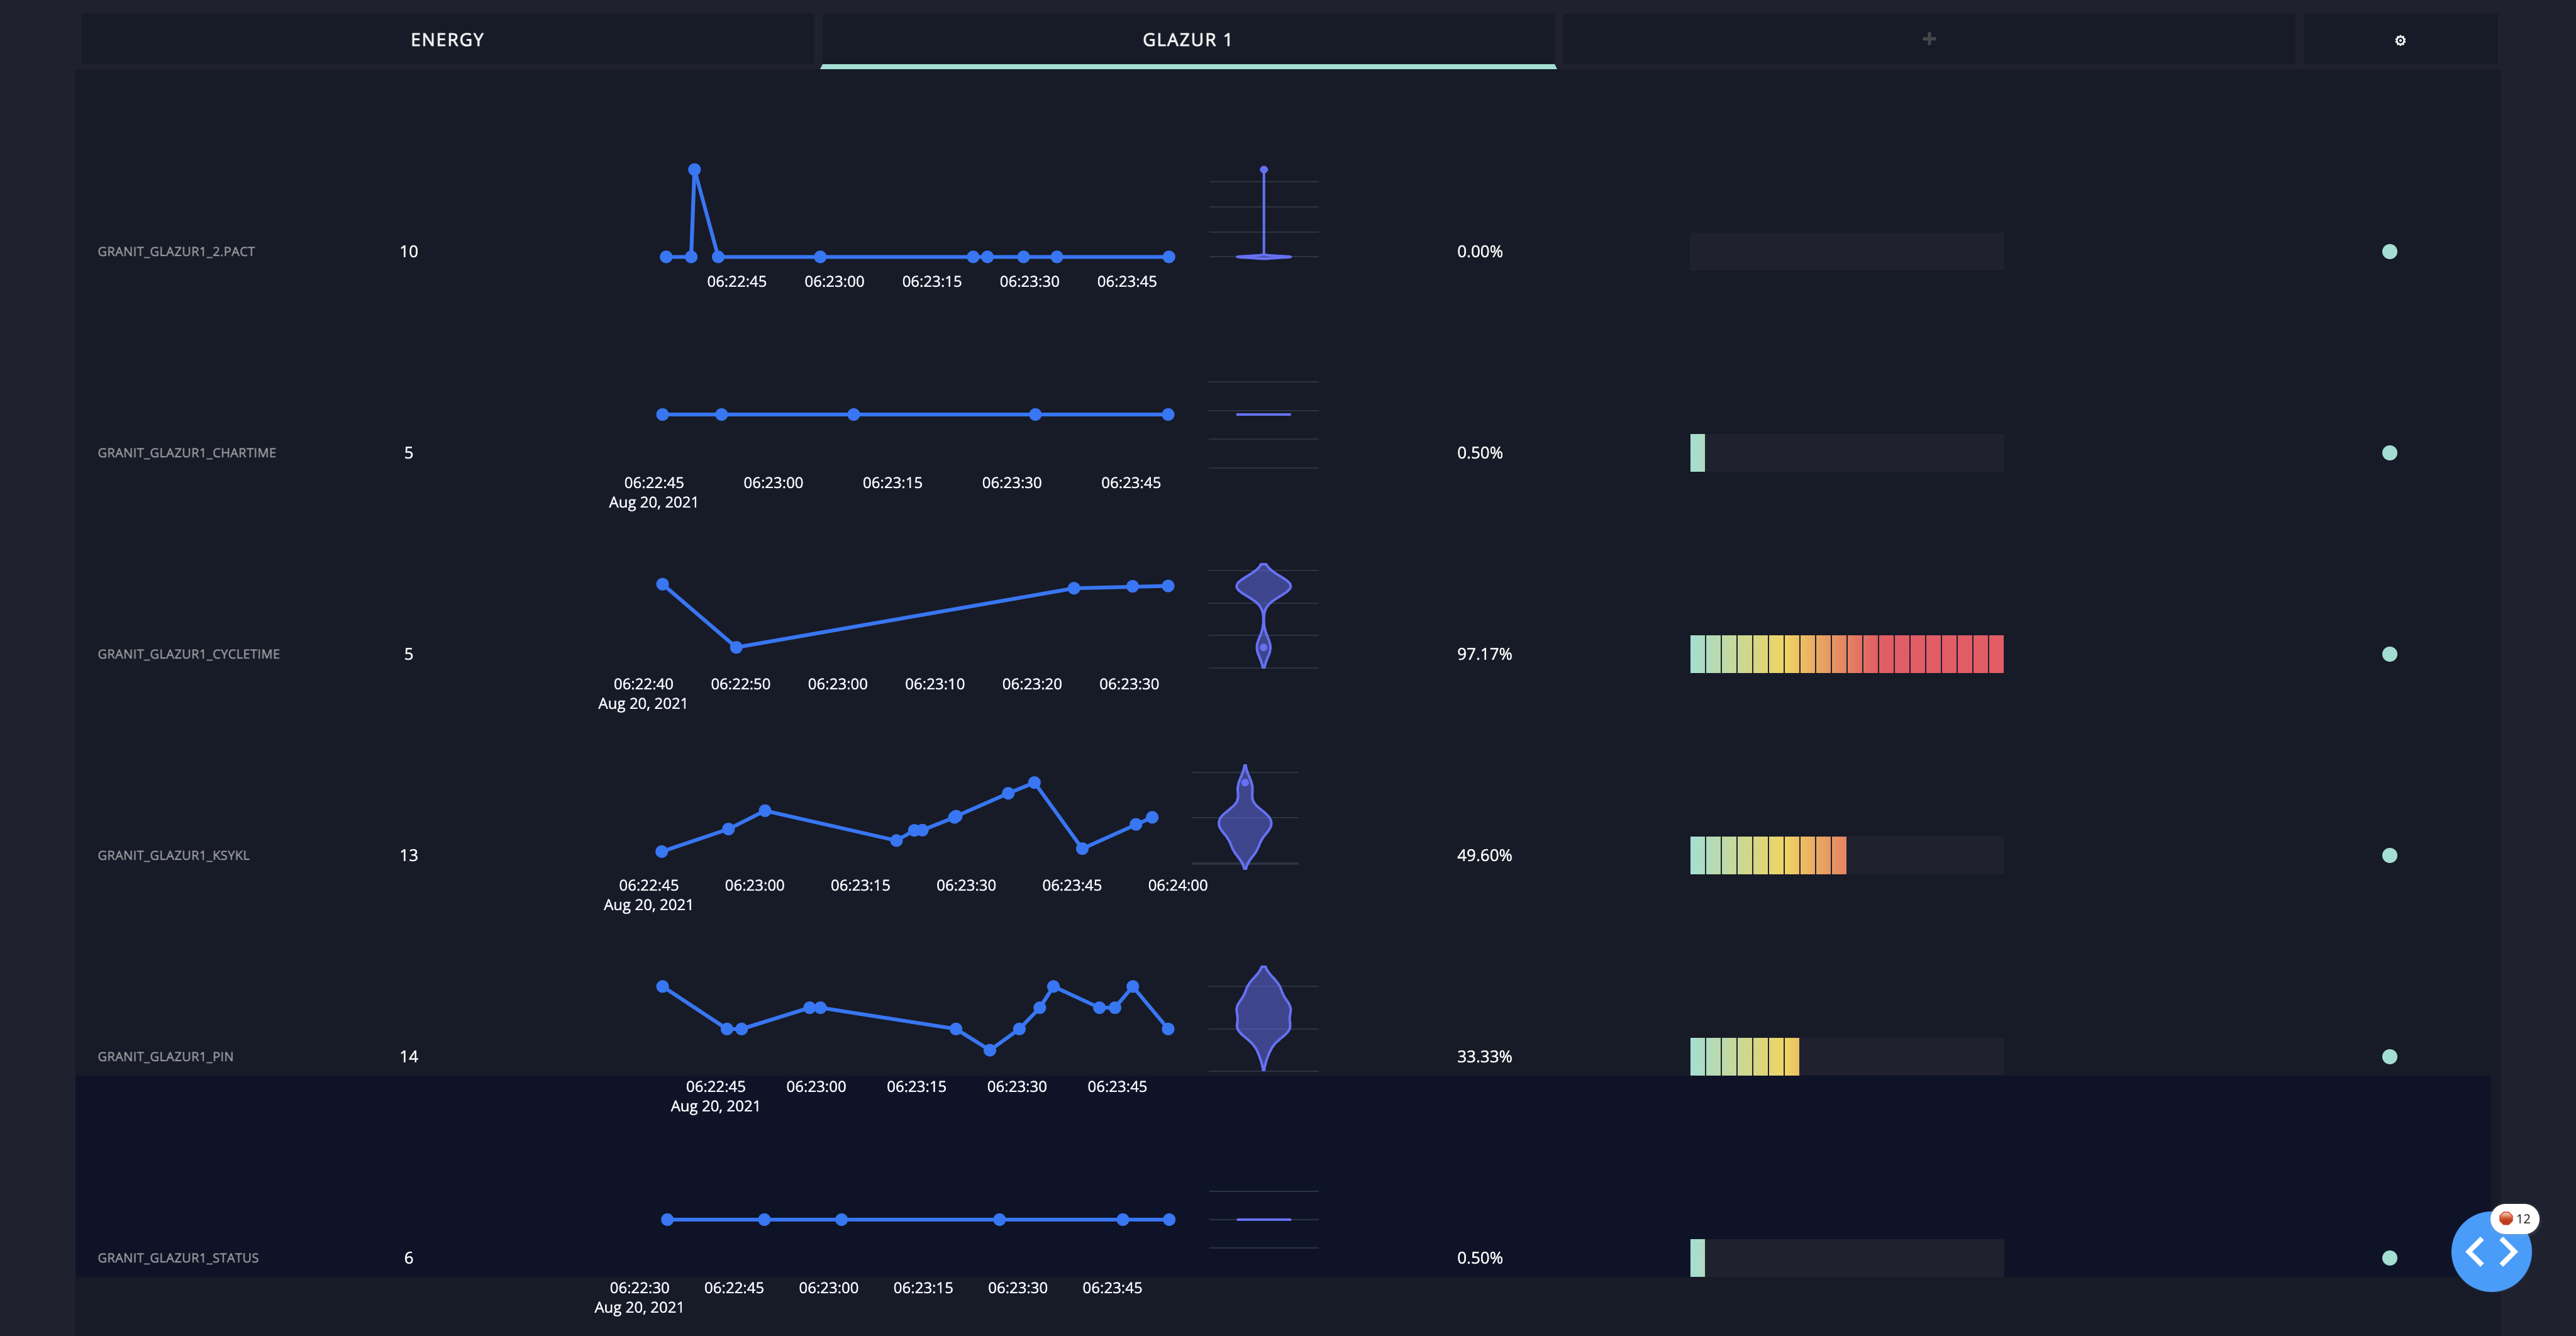Add a new tab with plus
2576x1336 pixels.
coord(1929,39)
